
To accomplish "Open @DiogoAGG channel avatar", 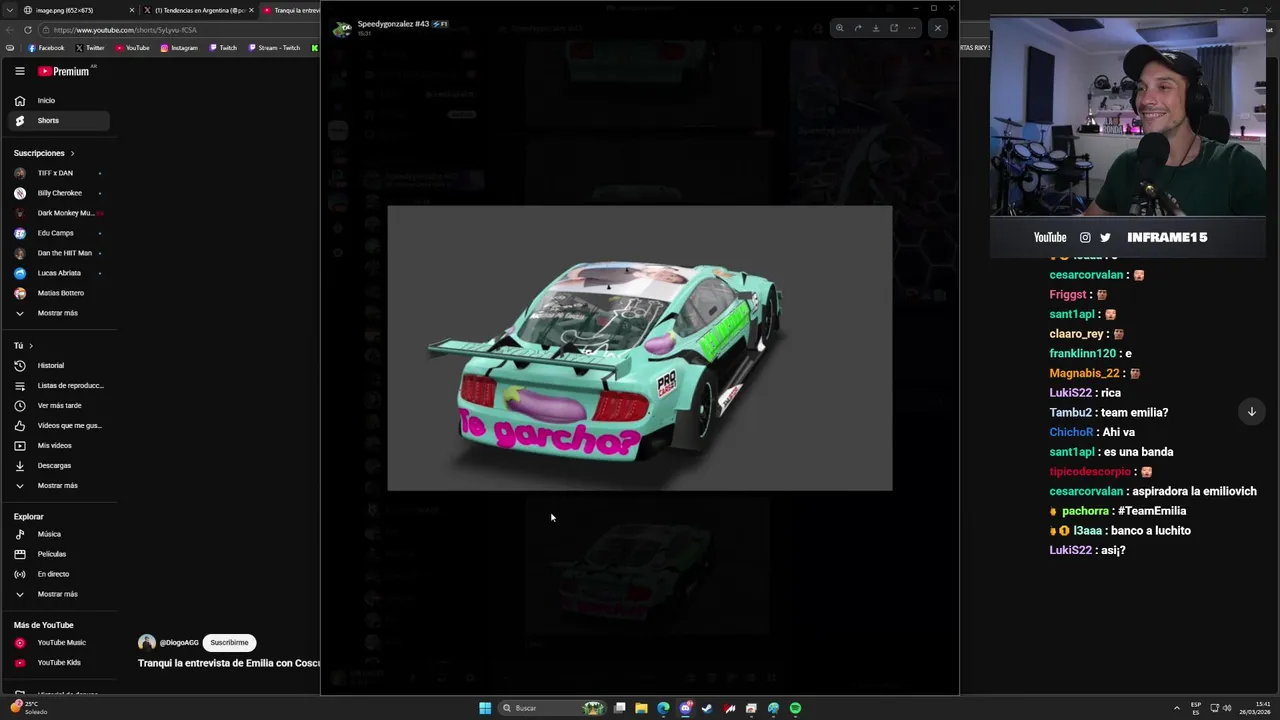I will (x=147, y=643).
